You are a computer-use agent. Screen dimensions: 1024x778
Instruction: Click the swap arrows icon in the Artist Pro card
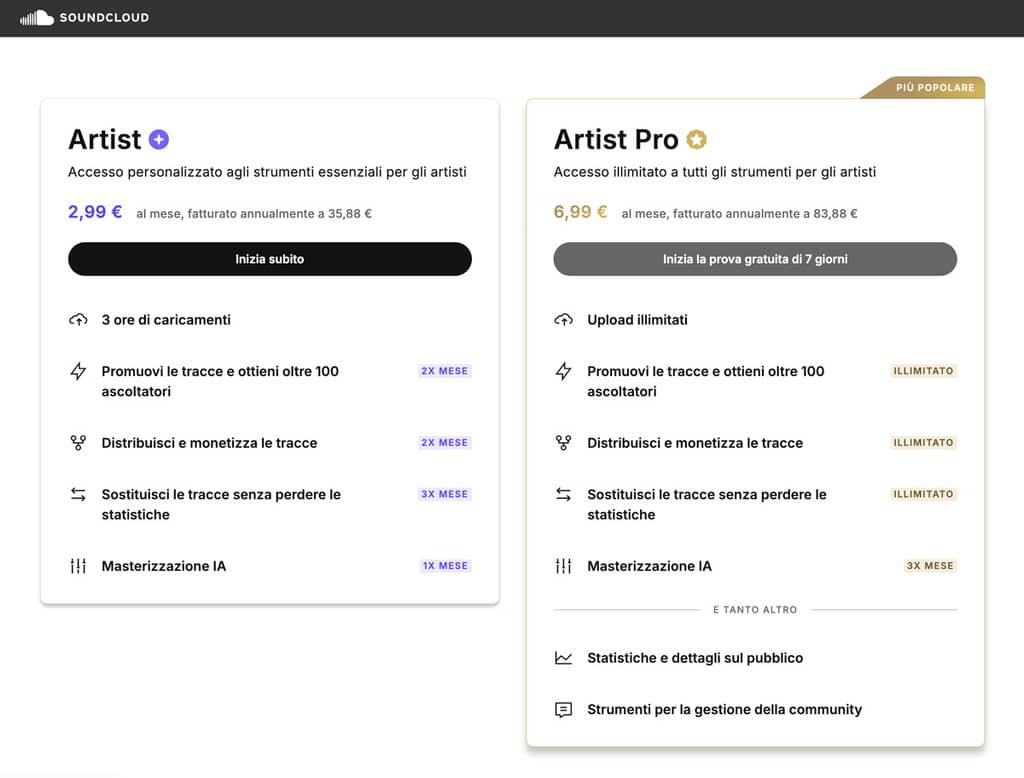pos(564,494)
